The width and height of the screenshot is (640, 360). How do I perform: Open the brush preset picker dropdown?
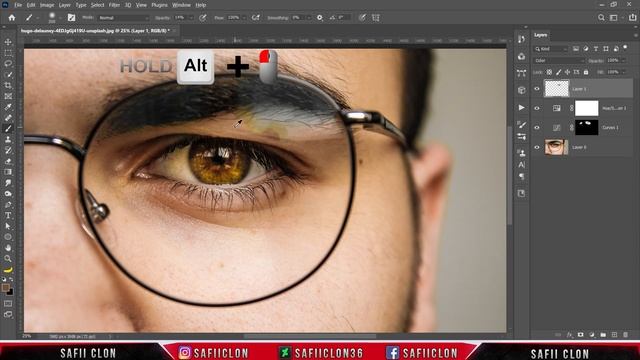coord(60,18)
